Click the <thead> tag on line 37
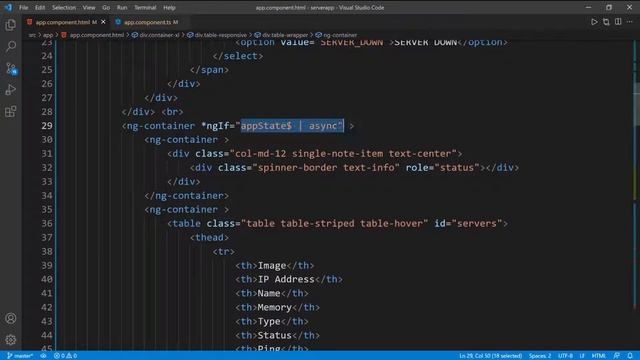This screenshot has height=360, width=640. (x=209, y=238)
